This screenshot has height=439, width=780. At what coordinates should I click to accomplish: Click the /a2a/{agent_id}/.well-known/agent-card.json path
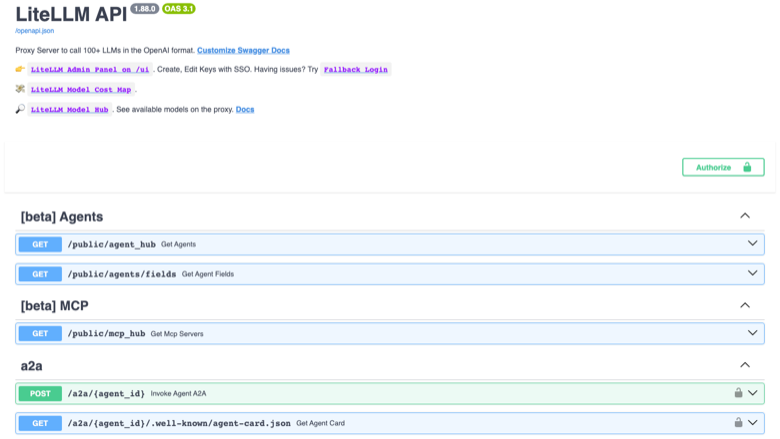click(179, 423)
